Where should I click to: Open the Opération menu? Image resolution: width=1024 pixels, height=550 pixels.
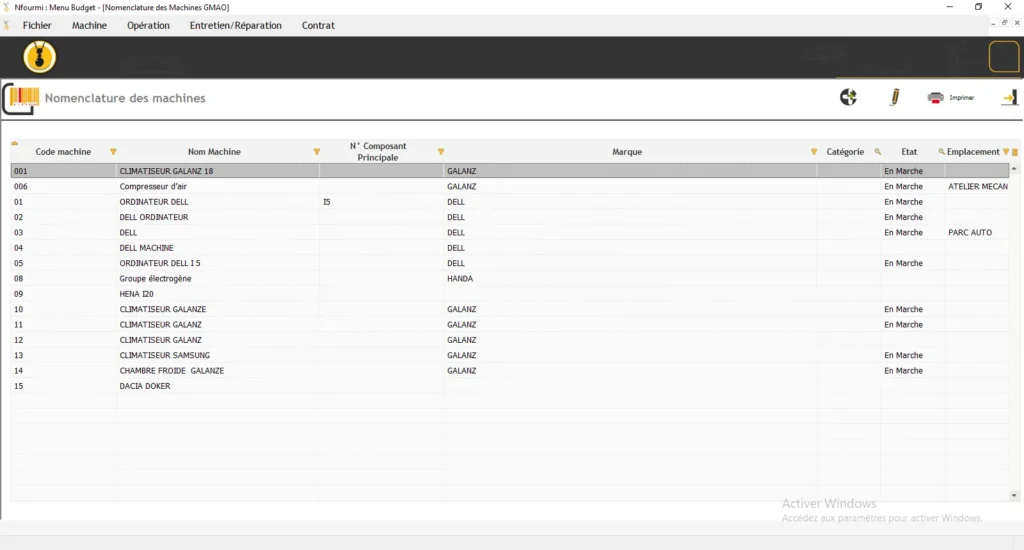(x=148, y=25)
